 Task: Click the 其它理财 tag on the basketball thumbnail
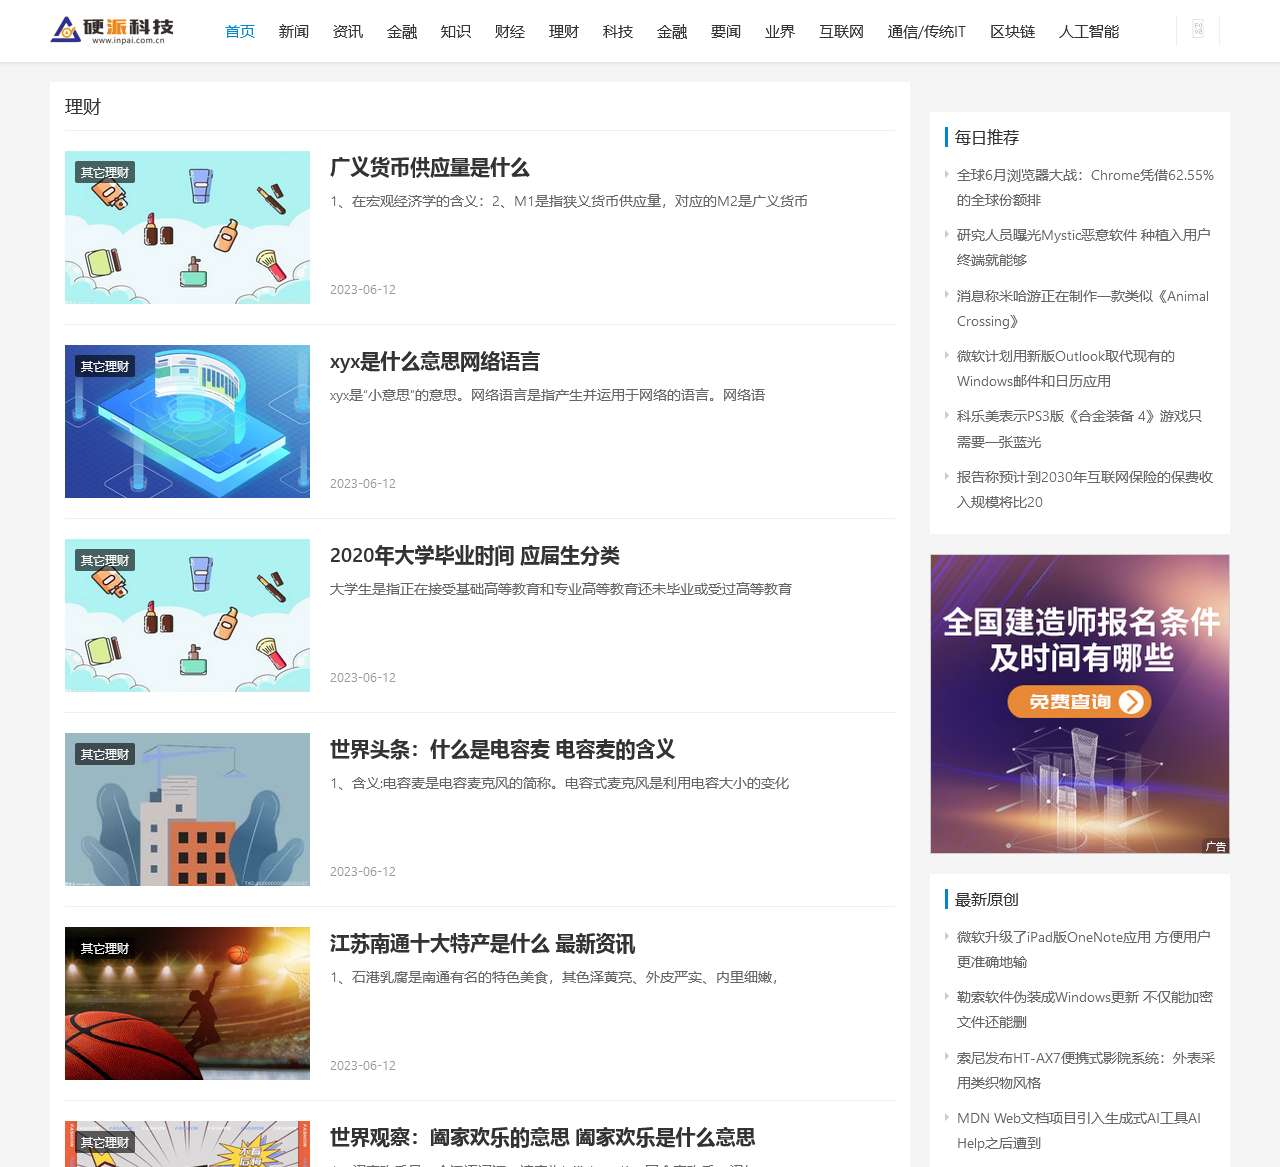coord(105,948)
